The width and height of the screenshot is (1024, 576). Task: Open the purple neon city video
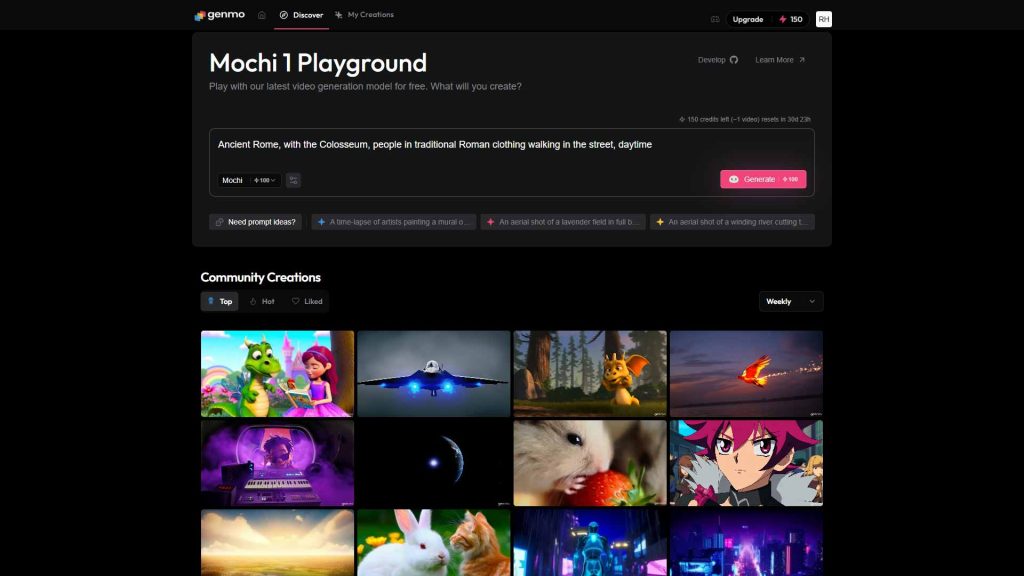click(746, 543)
